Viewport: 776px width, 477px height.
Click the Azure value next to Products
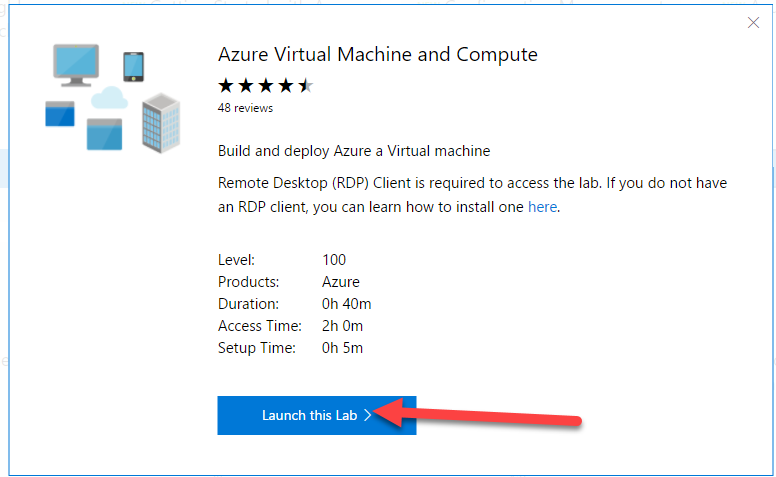click(340, 282)
